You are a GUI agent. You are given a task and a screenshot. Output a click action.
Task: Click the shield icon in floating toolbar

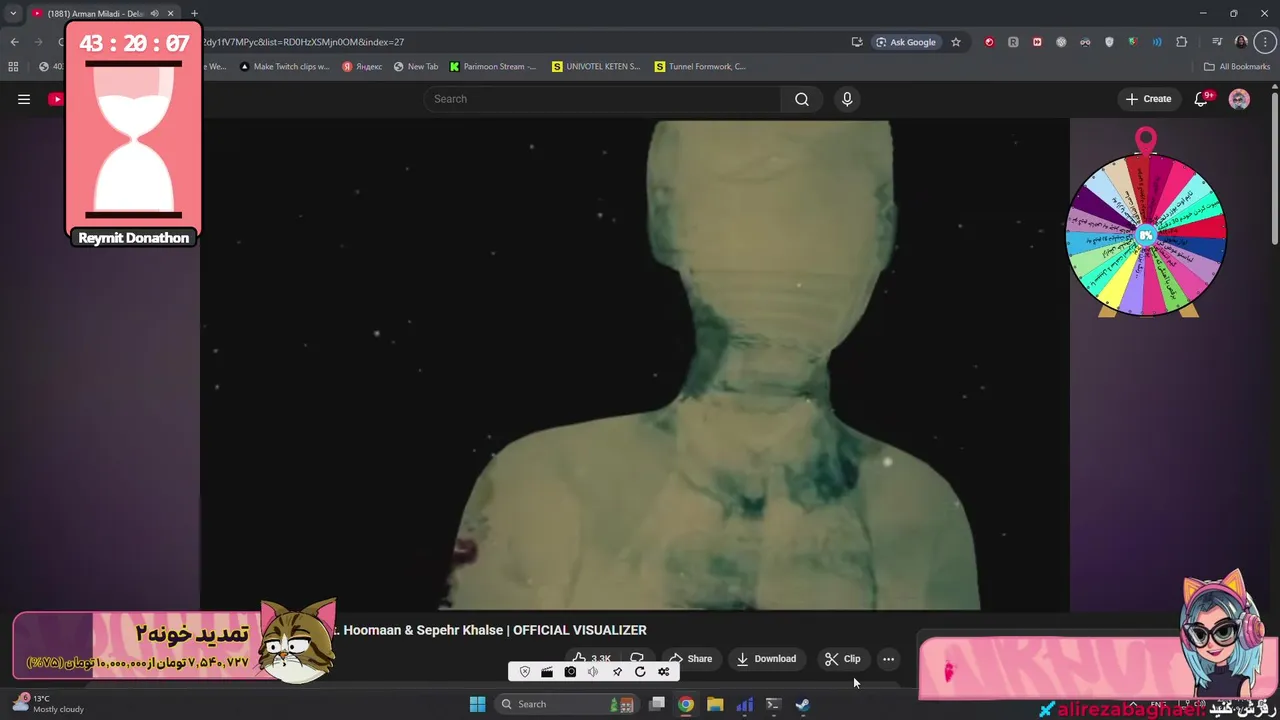pos(525,672)
